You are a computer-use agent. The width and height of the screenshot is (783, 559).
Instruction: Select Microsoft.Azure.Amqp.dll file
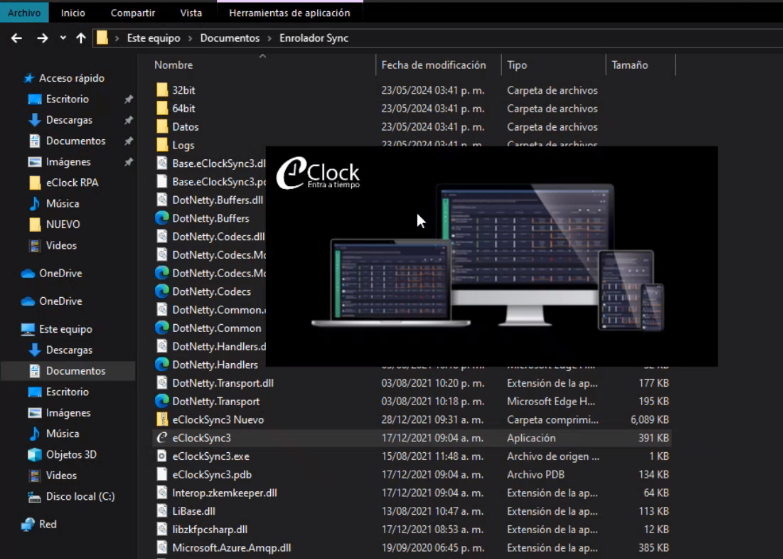pyautogui.click(x=232, y=548)
